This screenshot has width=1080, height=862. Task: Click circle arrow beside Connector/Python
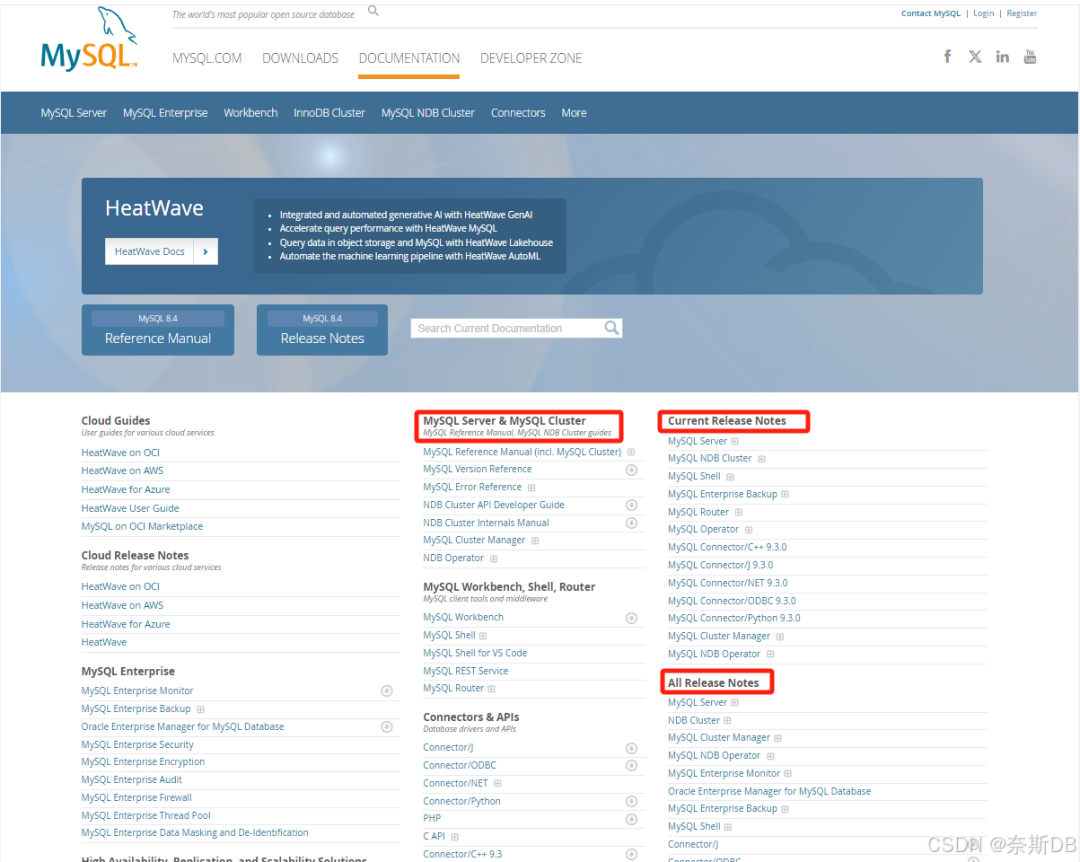click(631, 801)
